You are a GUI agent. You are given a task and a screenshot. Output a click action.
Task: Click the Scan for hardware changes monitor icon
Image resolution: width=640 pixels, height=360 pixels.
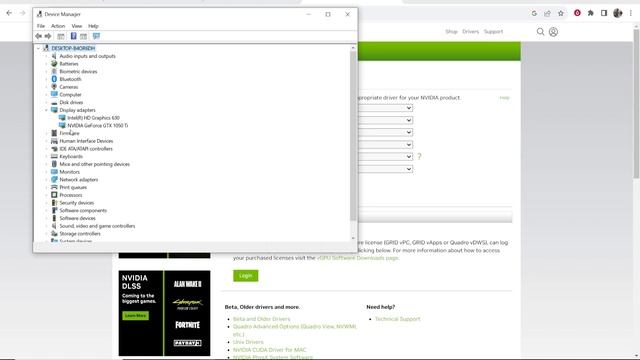click(x=96, y=36)
